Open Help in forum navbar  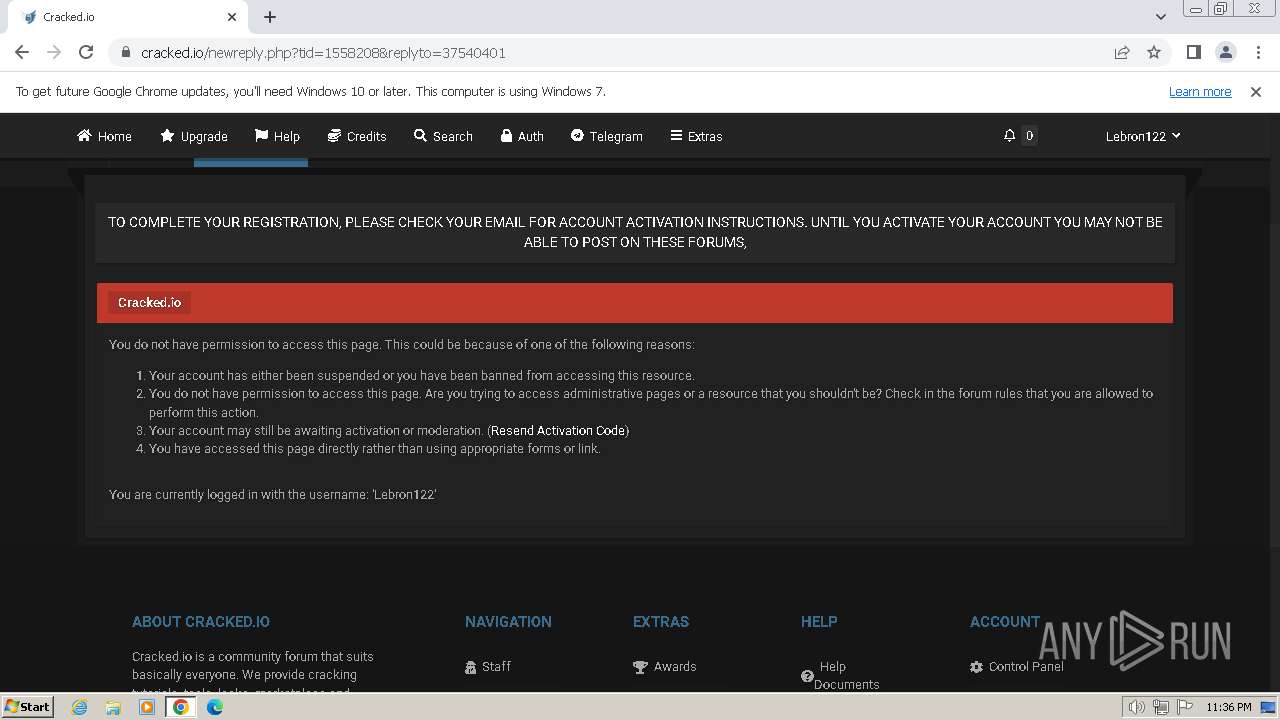tap(277, 136)
